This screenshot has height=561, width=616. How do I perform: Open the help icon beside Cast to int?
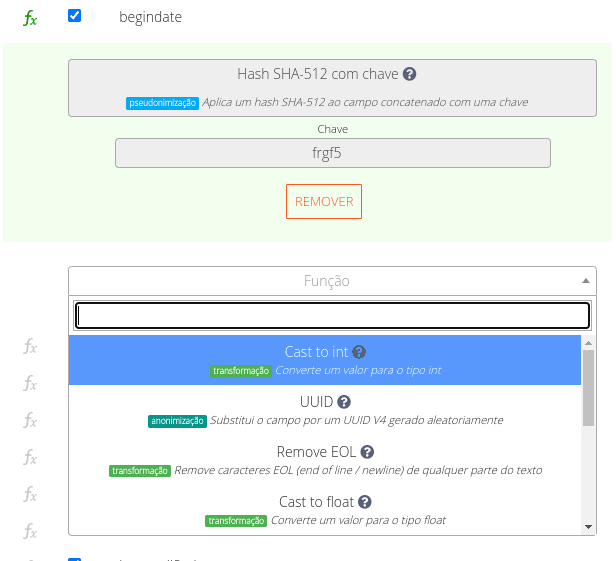click(x=359, y=352)
